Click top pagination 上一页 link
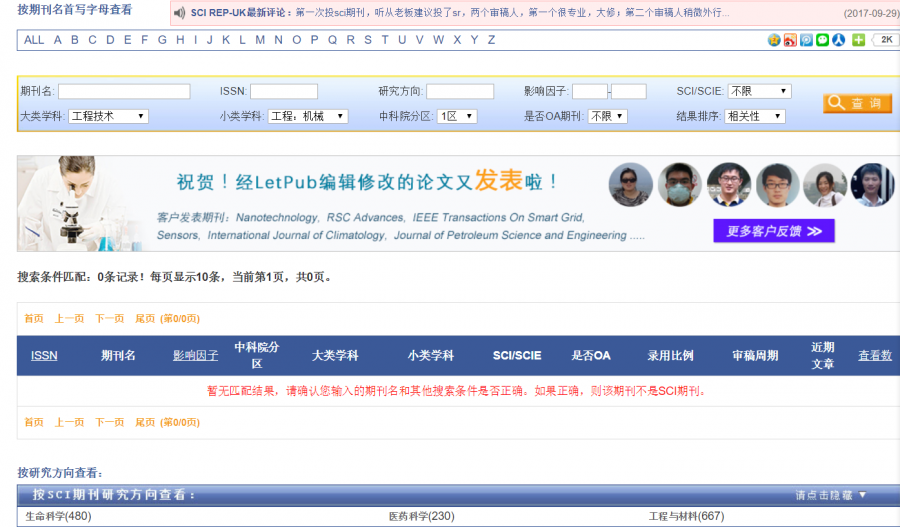This screenshot has height=527, width=900. point(69,319)
